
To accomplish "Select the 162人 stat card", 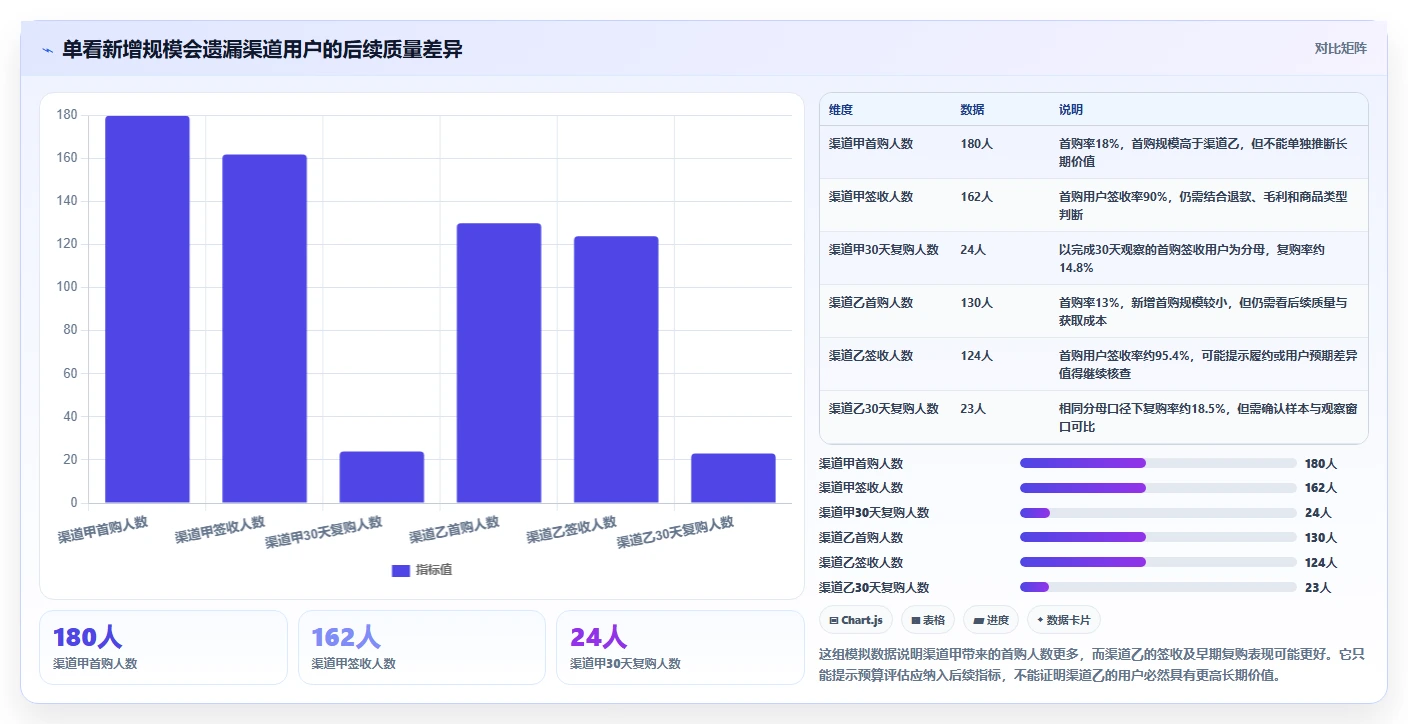I will tap(422, 647).
